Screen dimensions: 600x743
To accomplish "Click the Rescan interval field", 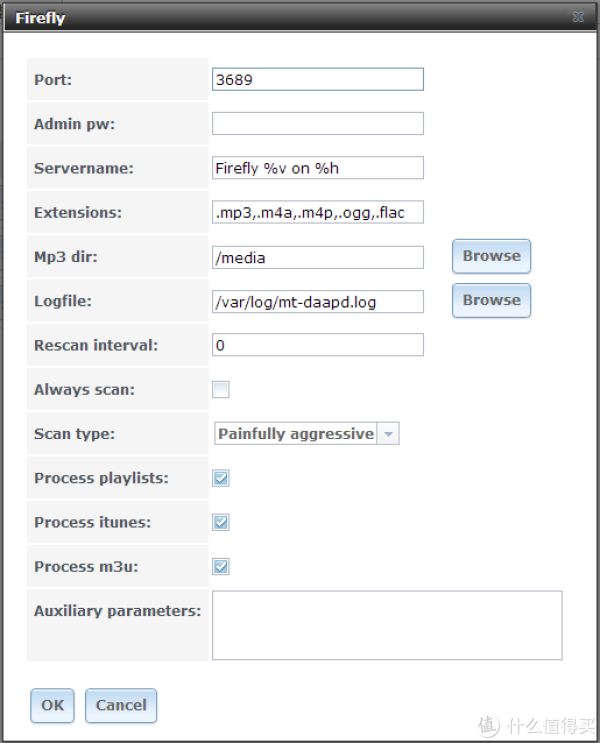I will pyautogui.click(x=317, y=345).
